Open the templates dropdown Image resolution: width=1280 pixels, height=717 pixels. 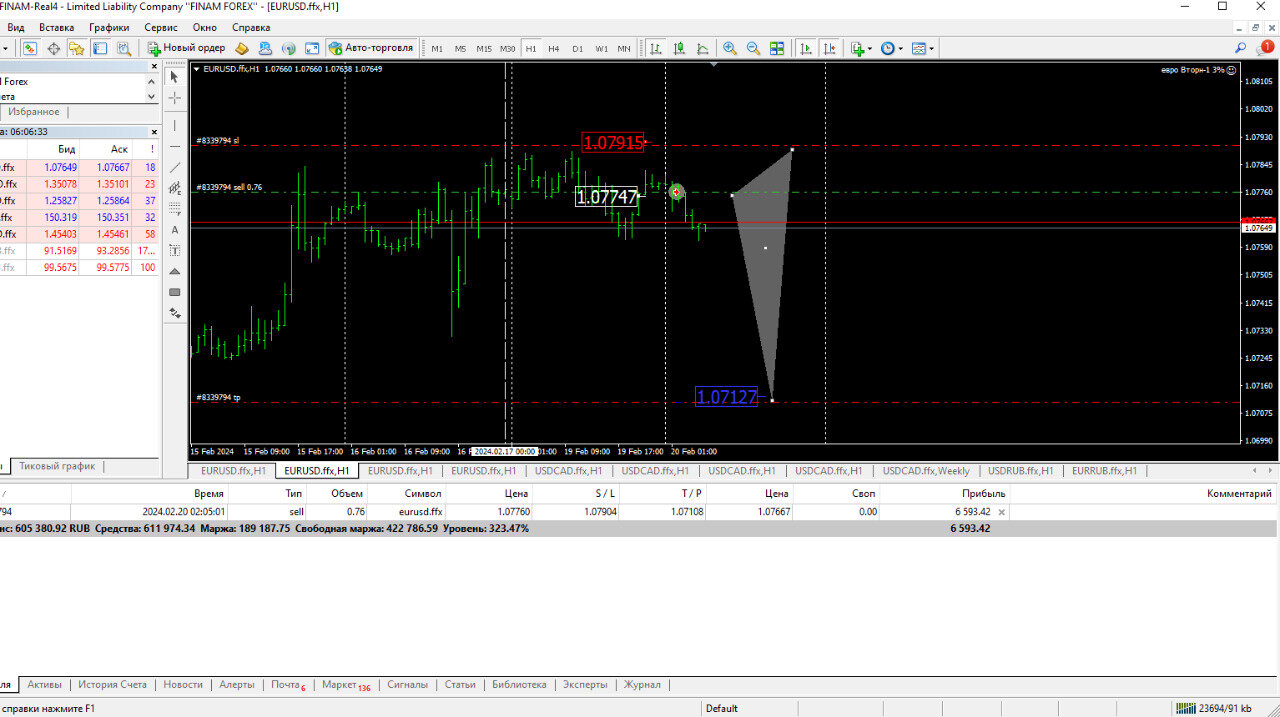(922, 48)
